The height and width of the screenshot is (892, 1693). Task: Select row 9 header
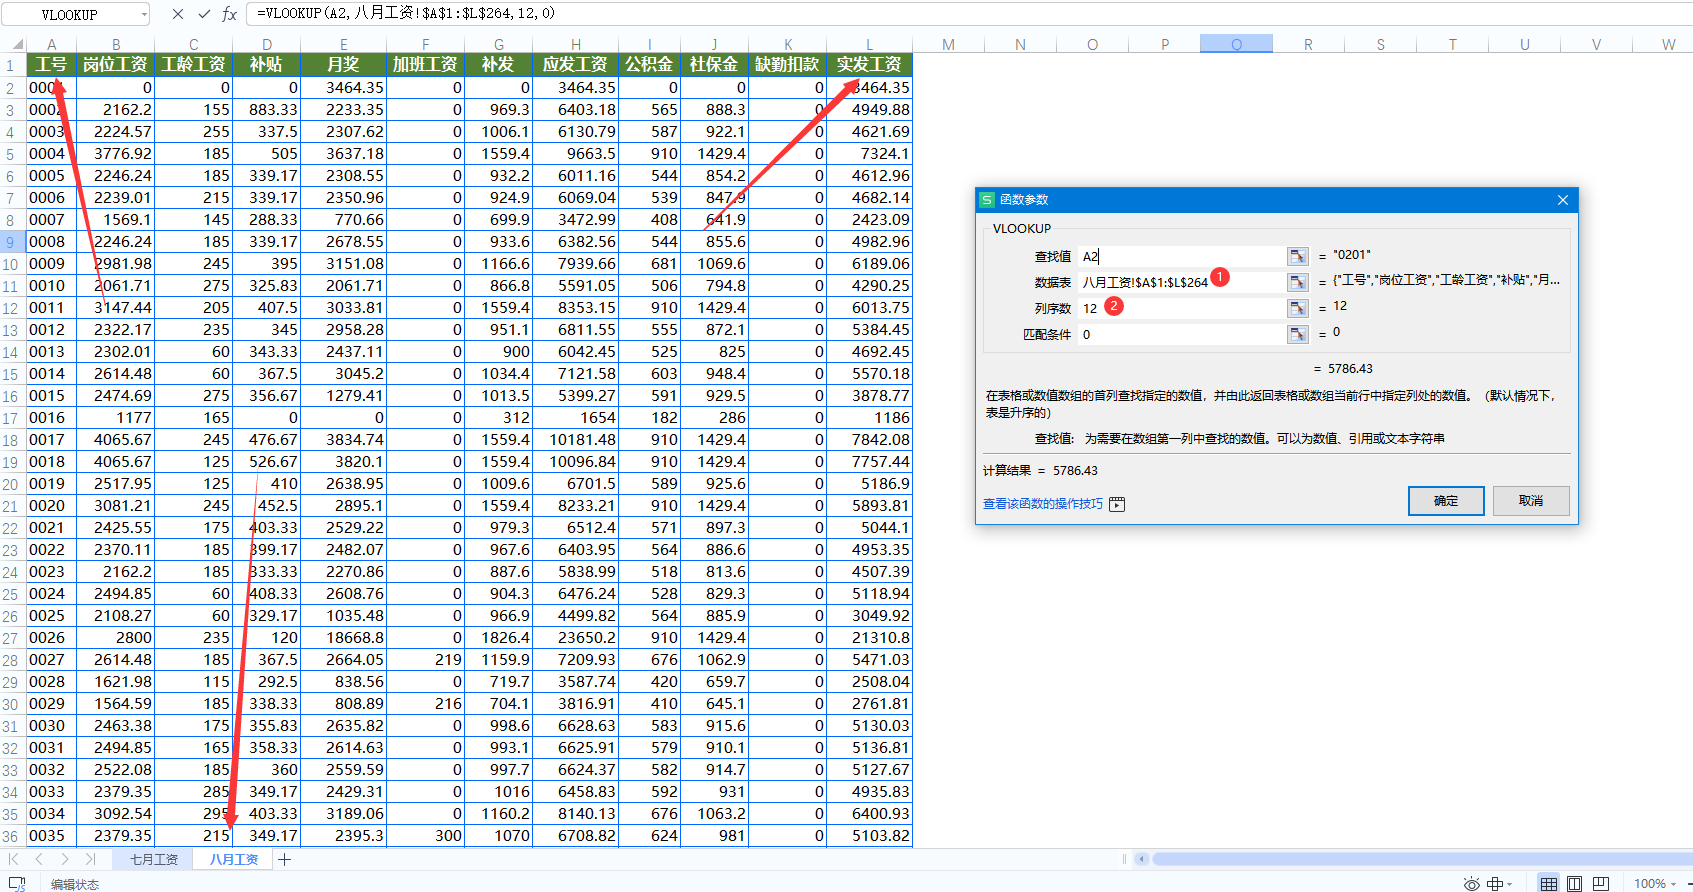pyautogui.click(x=10, y=242)
